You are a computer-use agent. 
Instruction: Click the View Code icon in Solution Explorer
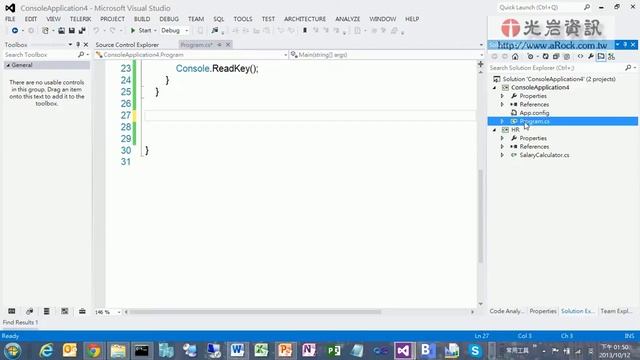click(x=580, y=57)
